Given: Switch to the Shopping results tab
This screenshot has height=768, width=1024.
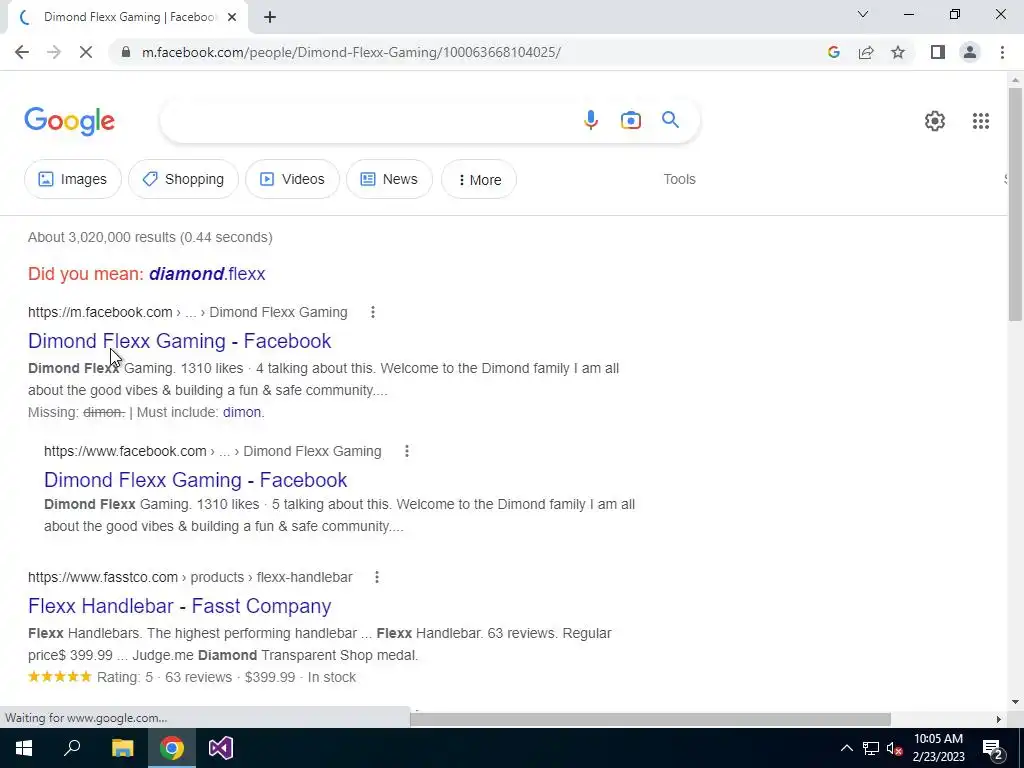Looking at the screenshot, I should 183,179.
